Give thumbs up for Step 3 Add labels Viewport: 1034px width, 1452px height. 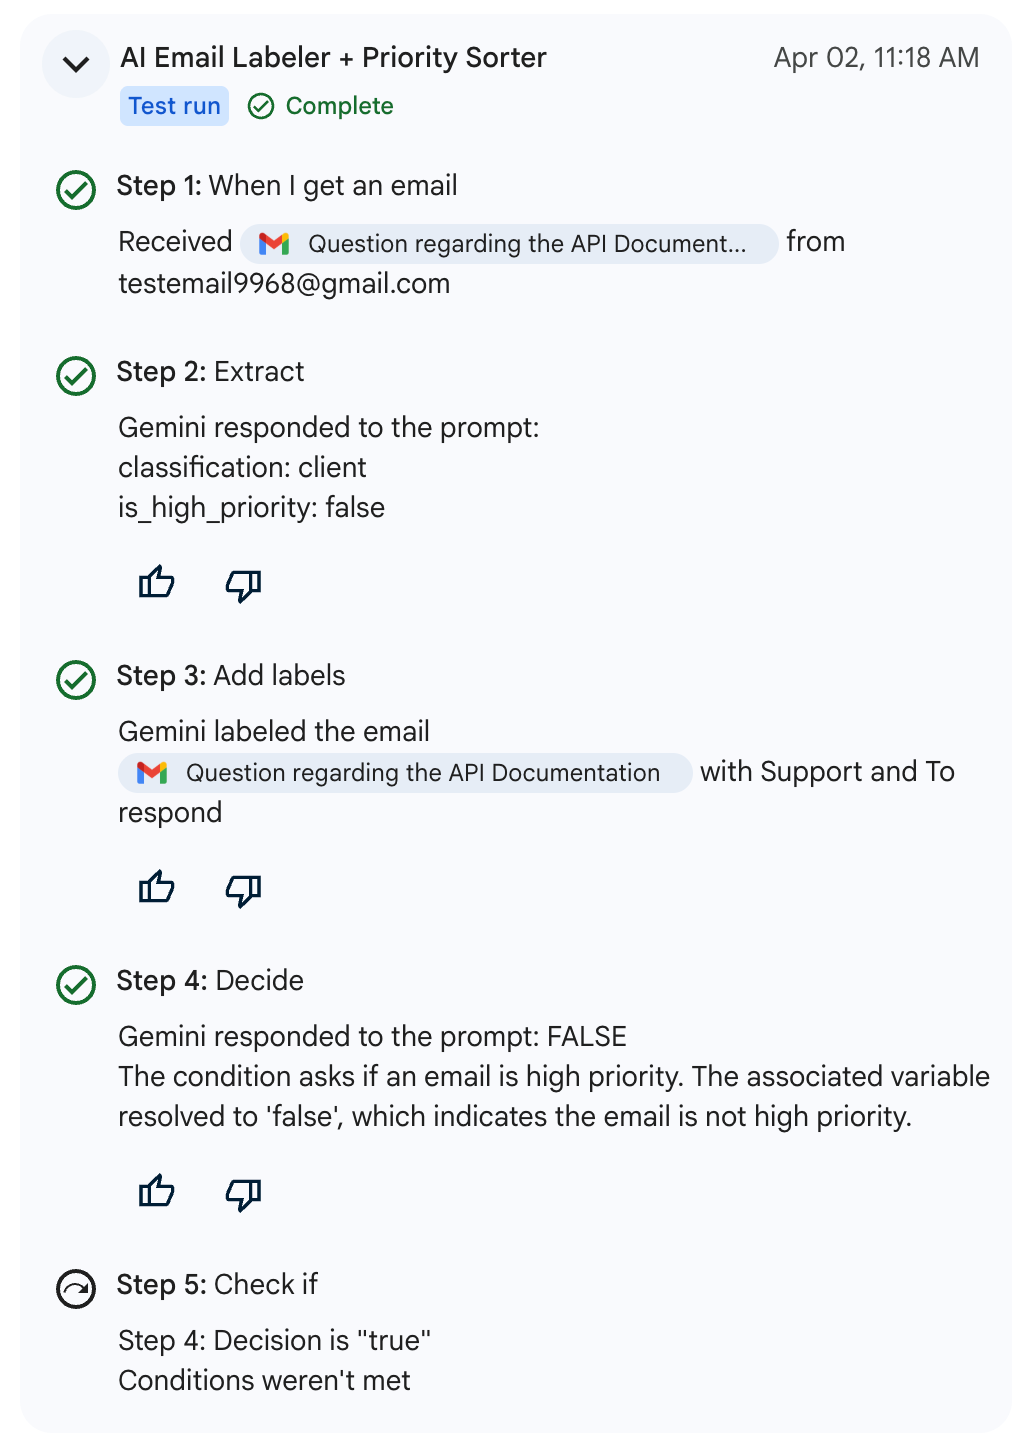(x=157, y=888)
